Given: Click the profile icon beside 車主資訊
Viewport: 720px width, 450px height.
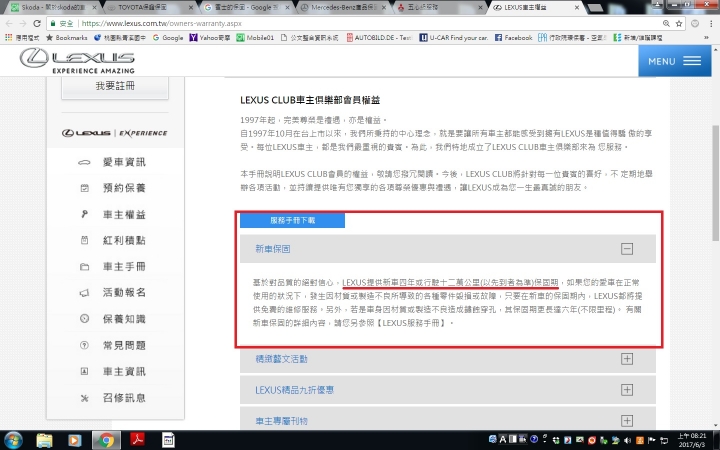Looking at the screenshot, I should pos(84,371).
